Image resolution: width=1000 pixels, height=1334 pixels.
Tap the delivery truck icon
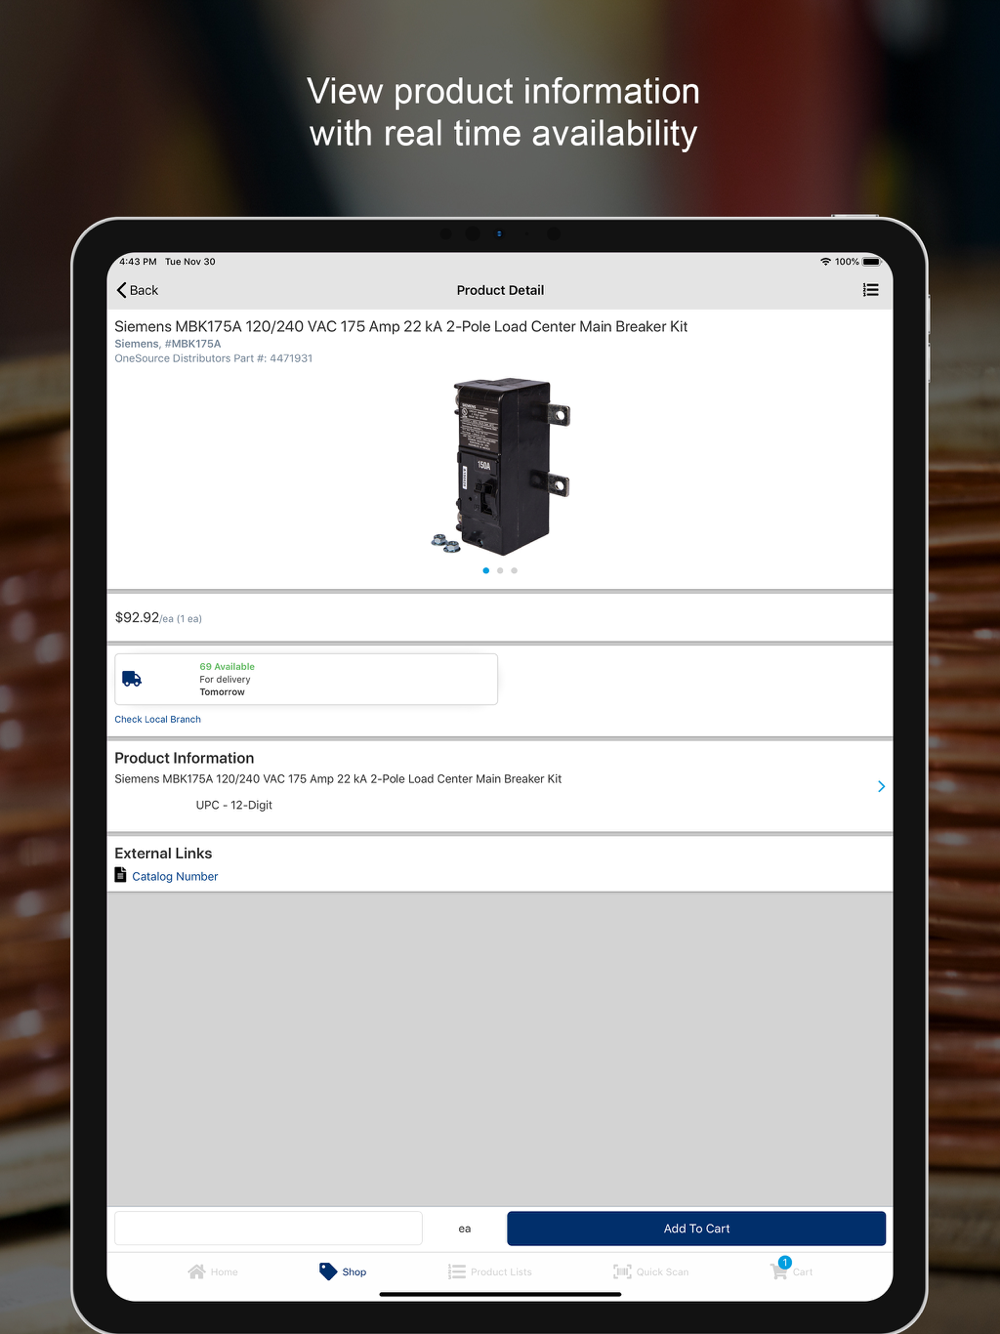(132, 679)
